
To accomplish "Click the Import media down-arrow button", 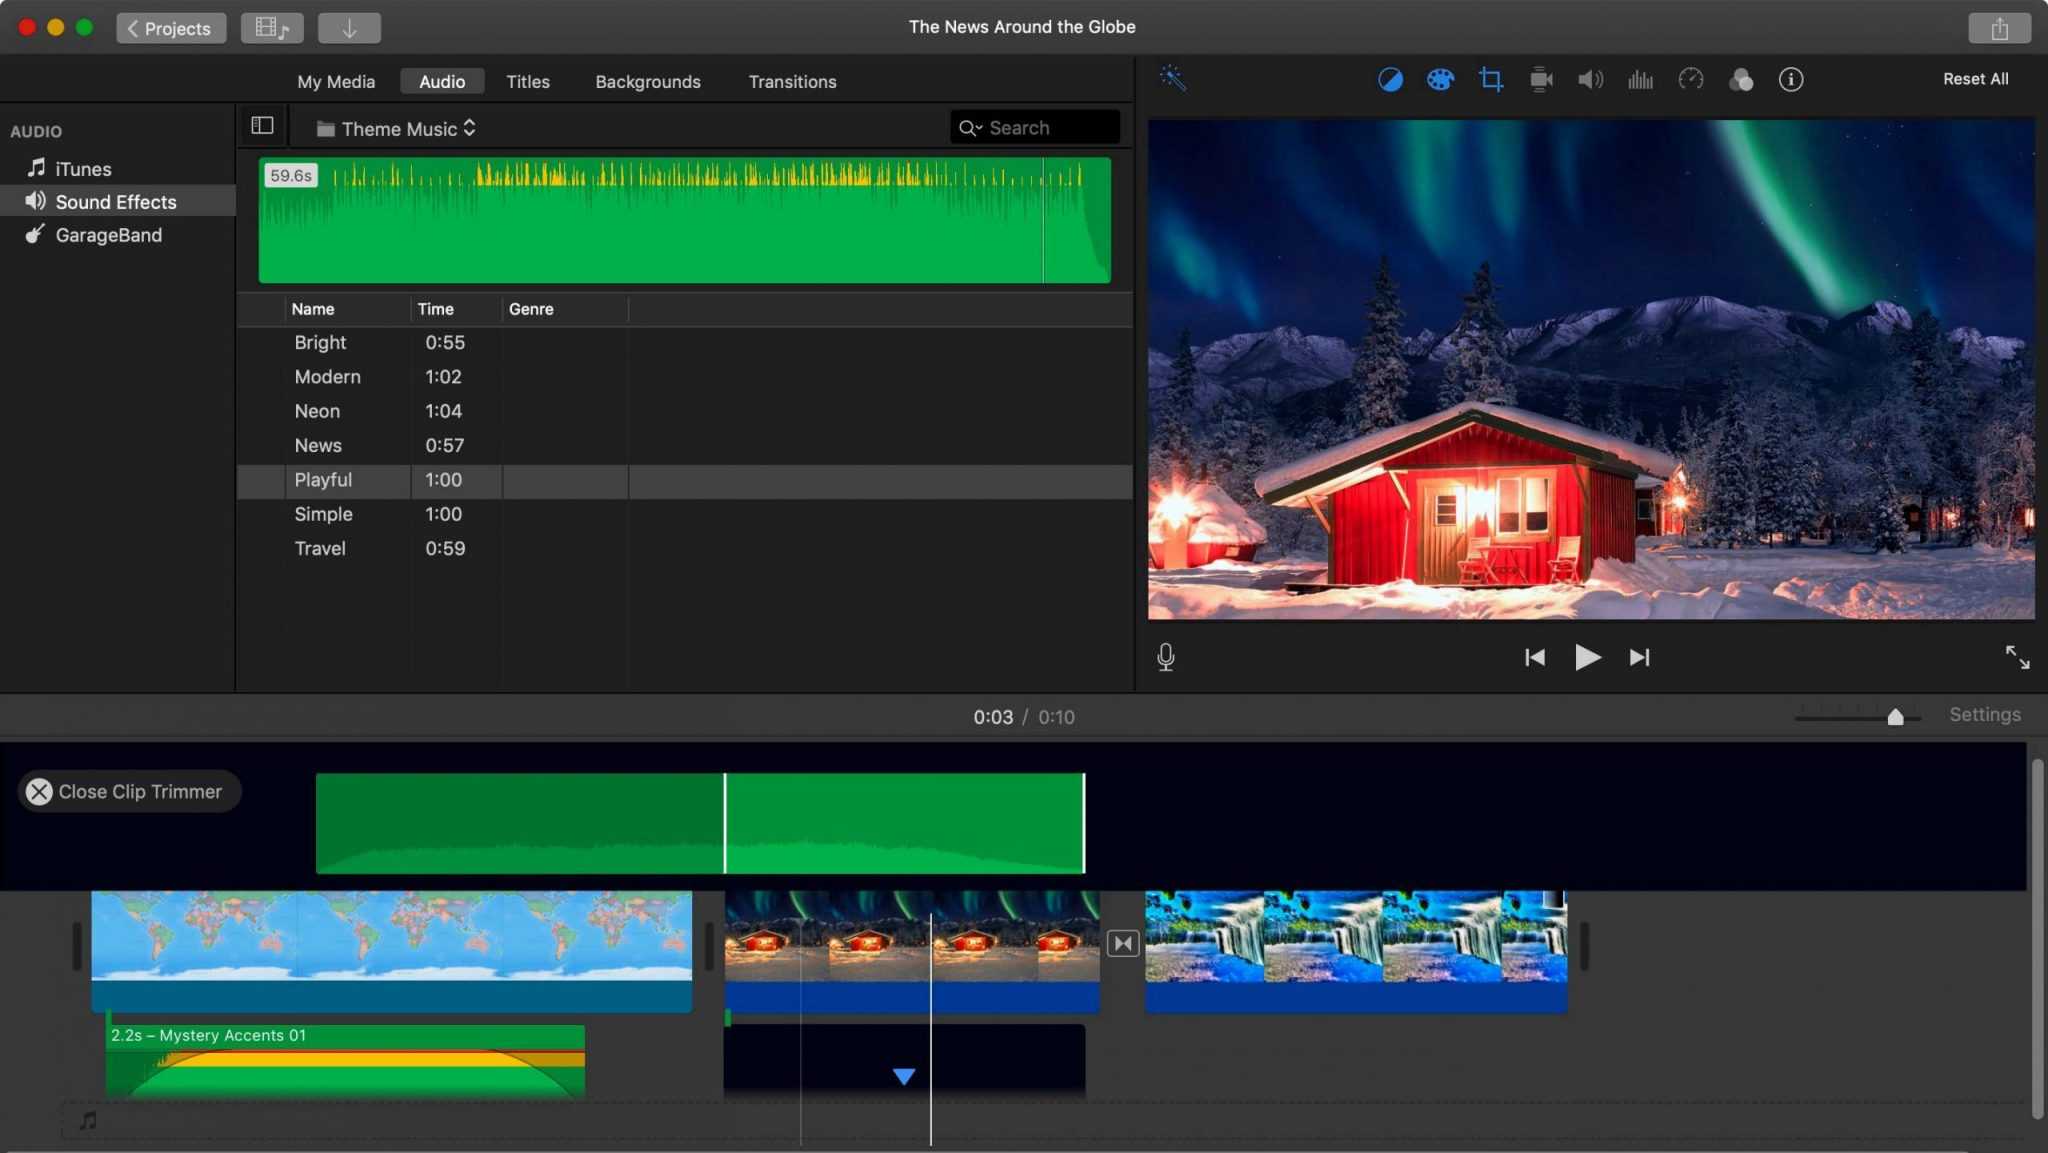I will click(x=349, y=28).
